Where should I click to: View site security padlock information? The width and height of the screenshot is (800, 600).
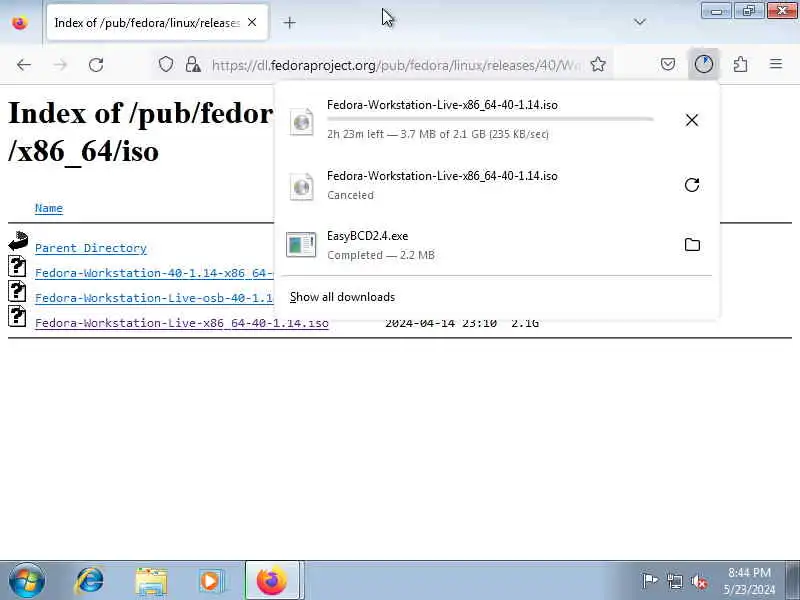pos(193,65)
